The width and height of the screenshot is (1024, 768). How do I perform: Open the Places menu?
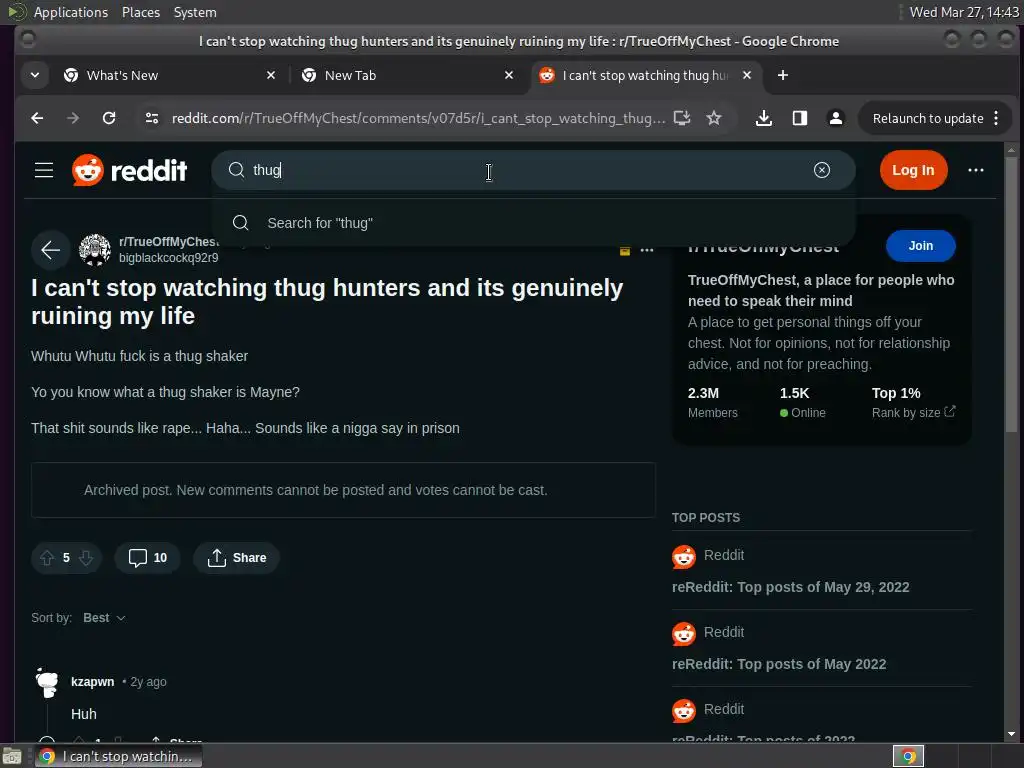coord(141,12)
